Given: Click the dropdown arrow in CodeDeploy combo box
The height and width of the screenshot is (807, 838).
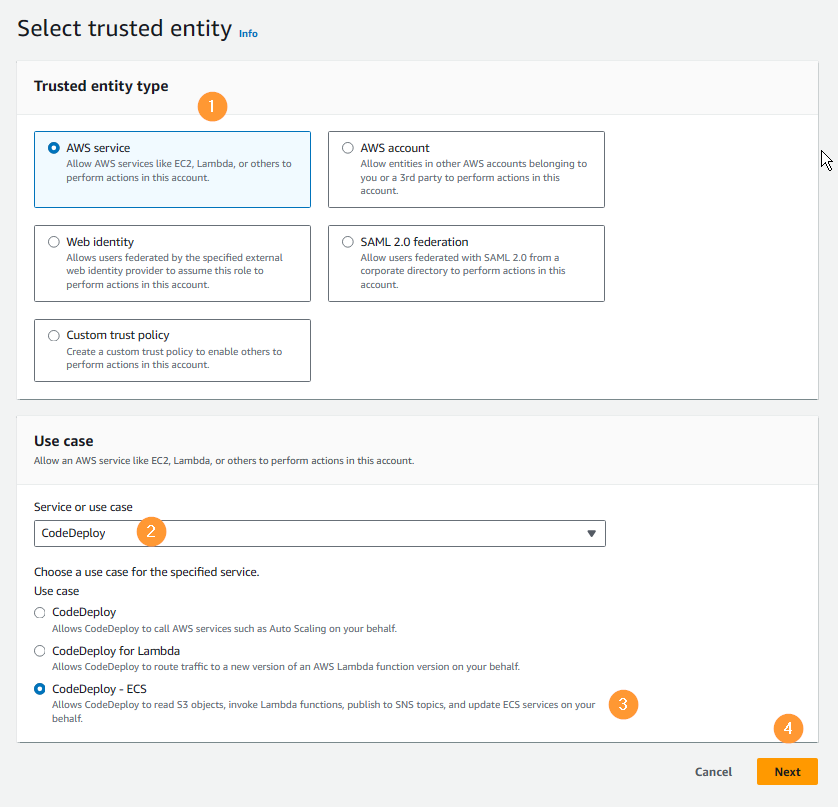Looking at the screenshot, I should pos(591,533).
